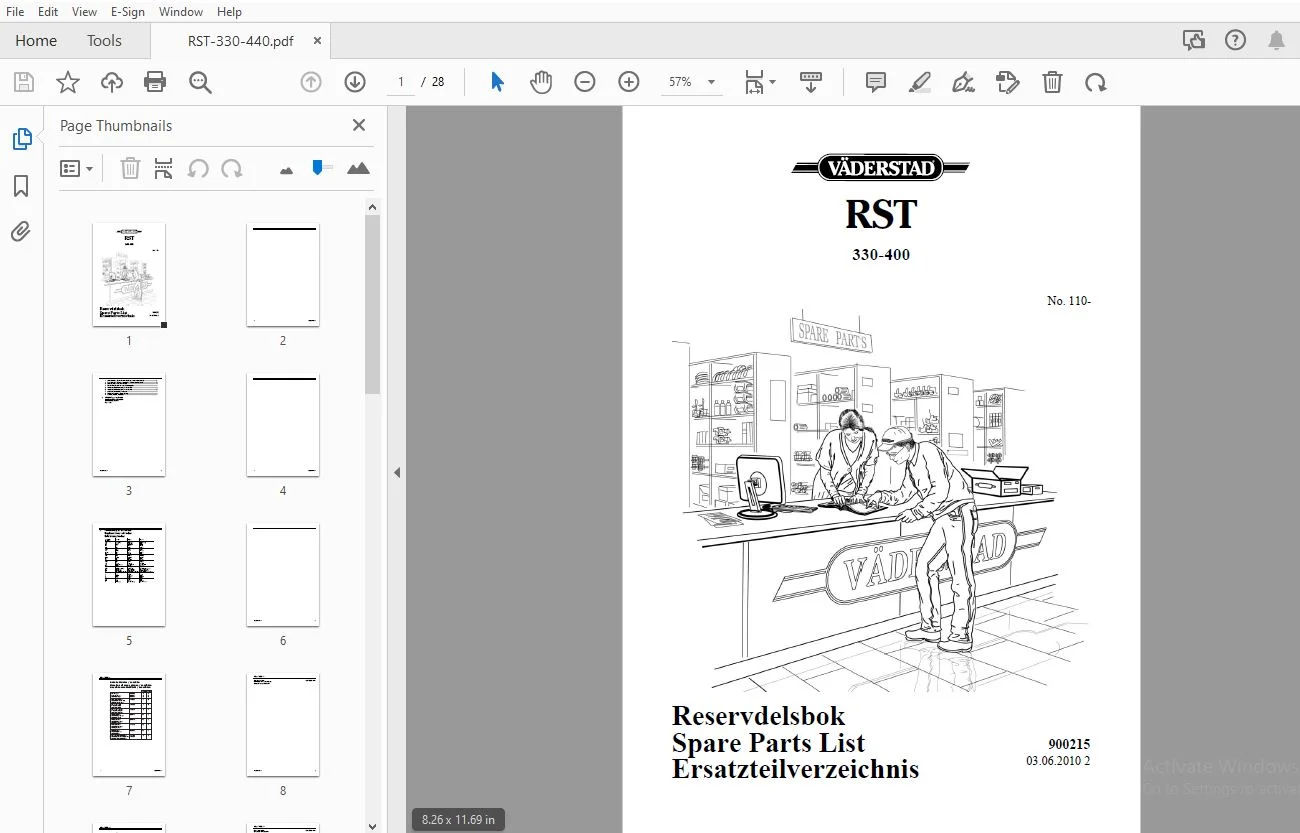The width and height of the screenshot is (1300, 833).
Task: Show the Page Thumbnails panel icon
Action: (x=21, y=140)
